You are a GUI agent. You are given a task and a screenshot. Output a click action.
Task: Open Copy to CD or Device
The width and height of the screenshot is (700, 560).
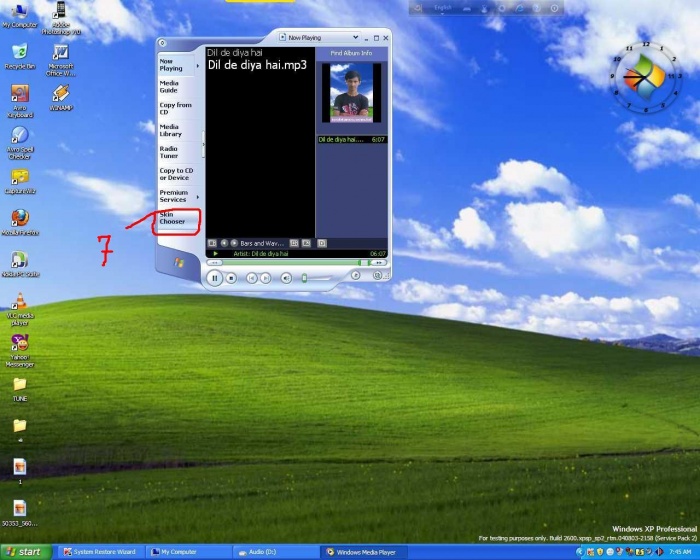point(176,174)
